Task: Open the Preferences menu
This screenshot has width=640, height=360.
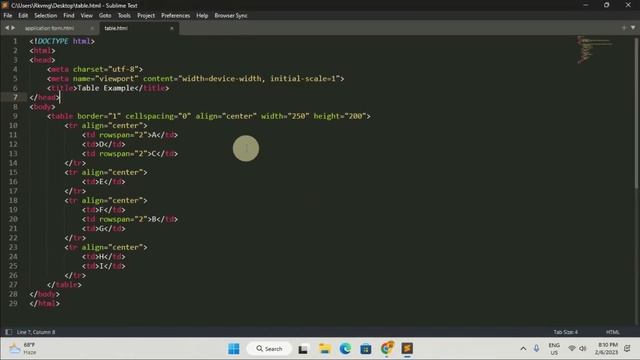Action: (176, 16)
